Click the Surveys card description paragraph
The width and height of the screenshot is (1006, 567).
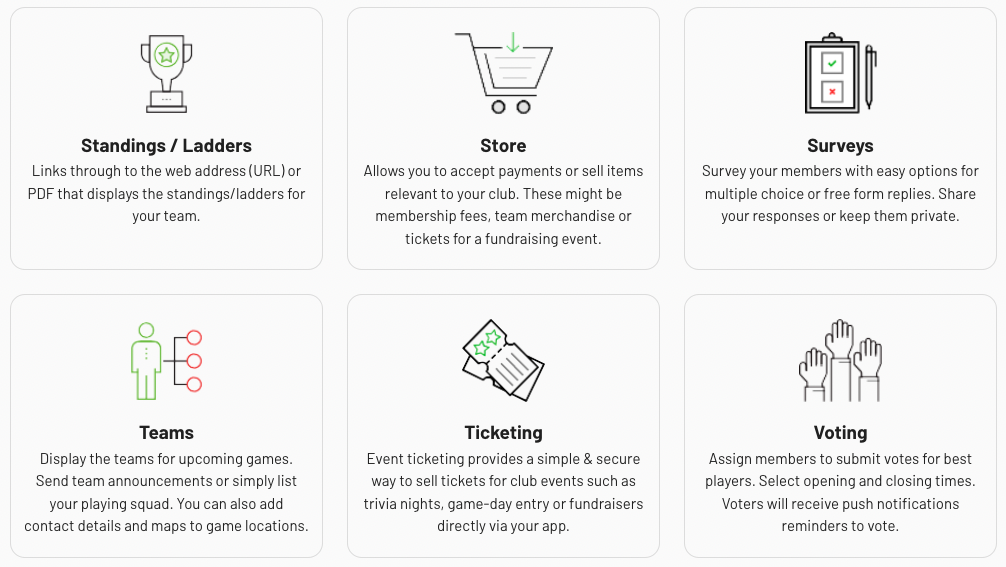click(x=840, y=194)
